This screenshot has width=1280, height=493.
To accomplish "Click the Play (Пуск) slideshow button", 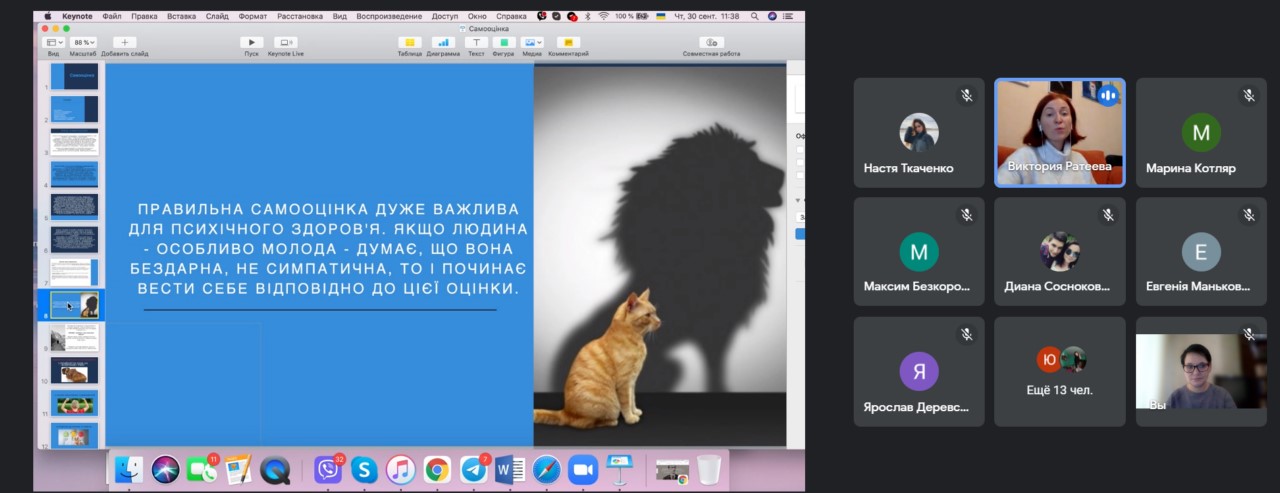I will (x=251, y=42).
